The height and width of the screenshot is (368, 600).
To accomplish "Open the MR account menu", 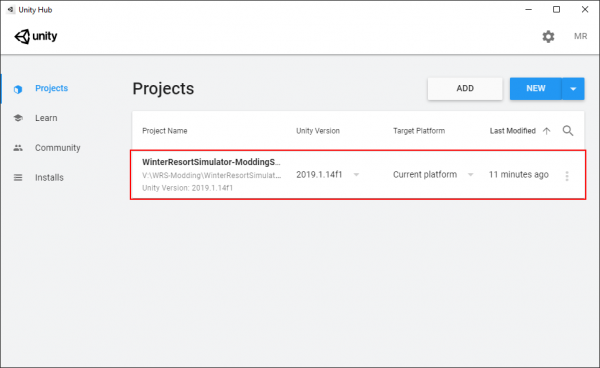I will pos(580,36).
